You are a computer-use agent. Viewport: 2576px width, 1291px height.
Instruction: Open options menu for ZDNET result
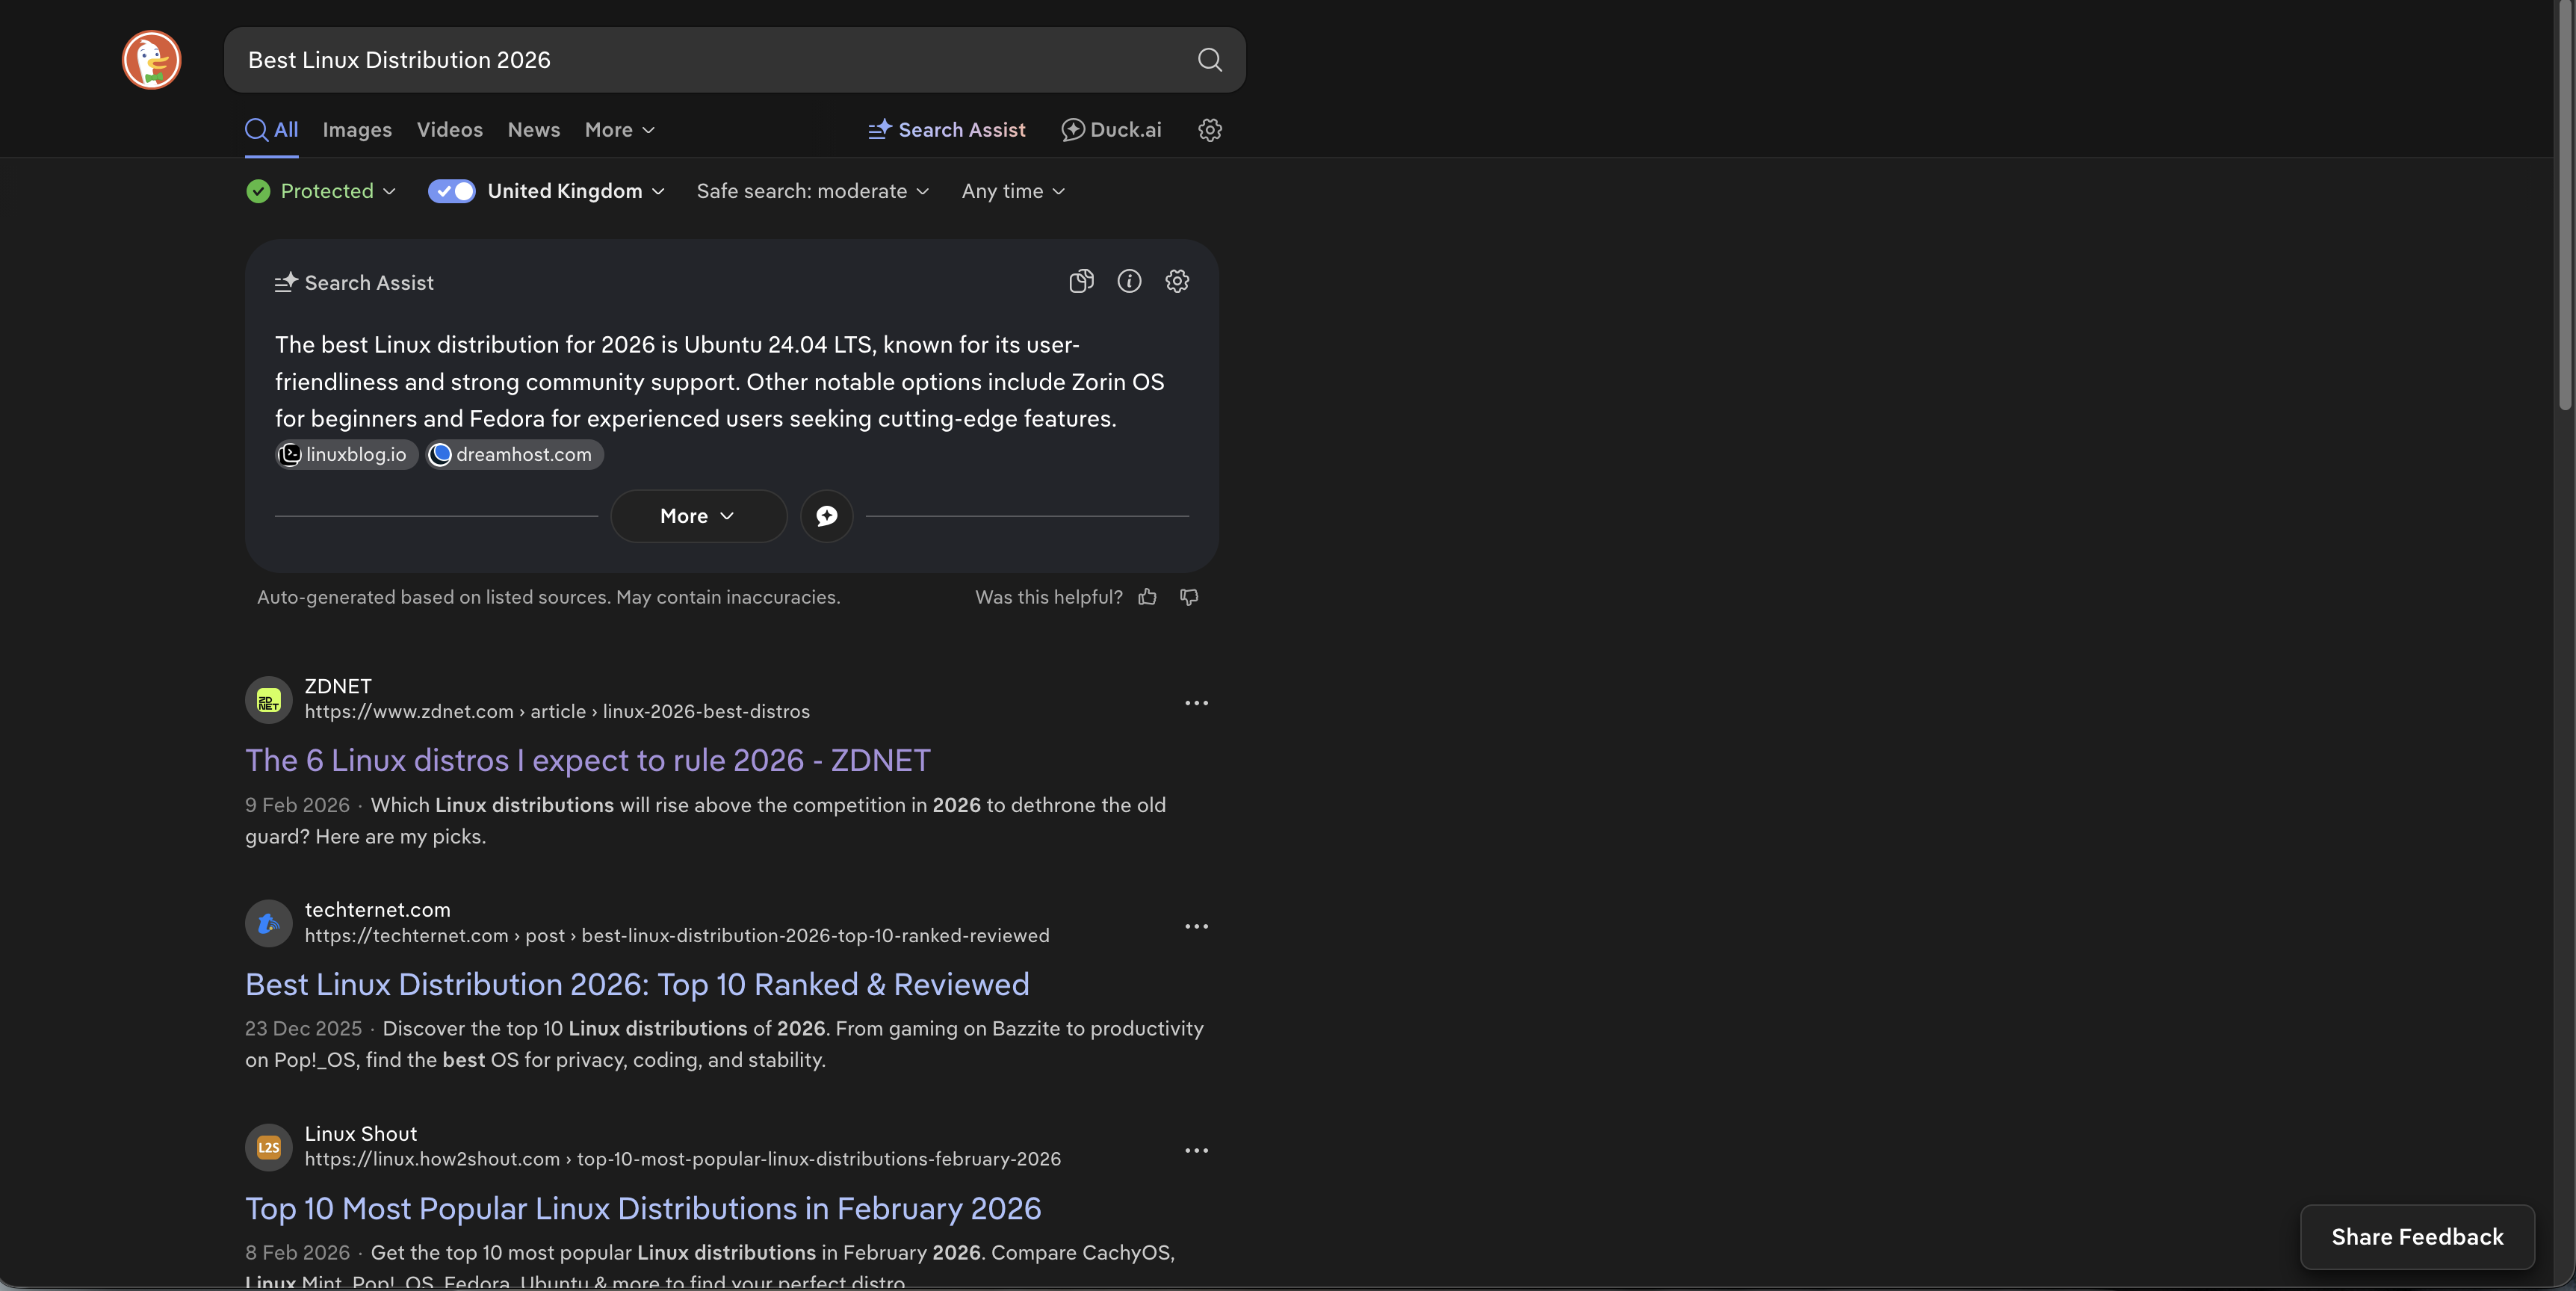pyautogui.click(x=1196, y=703)
